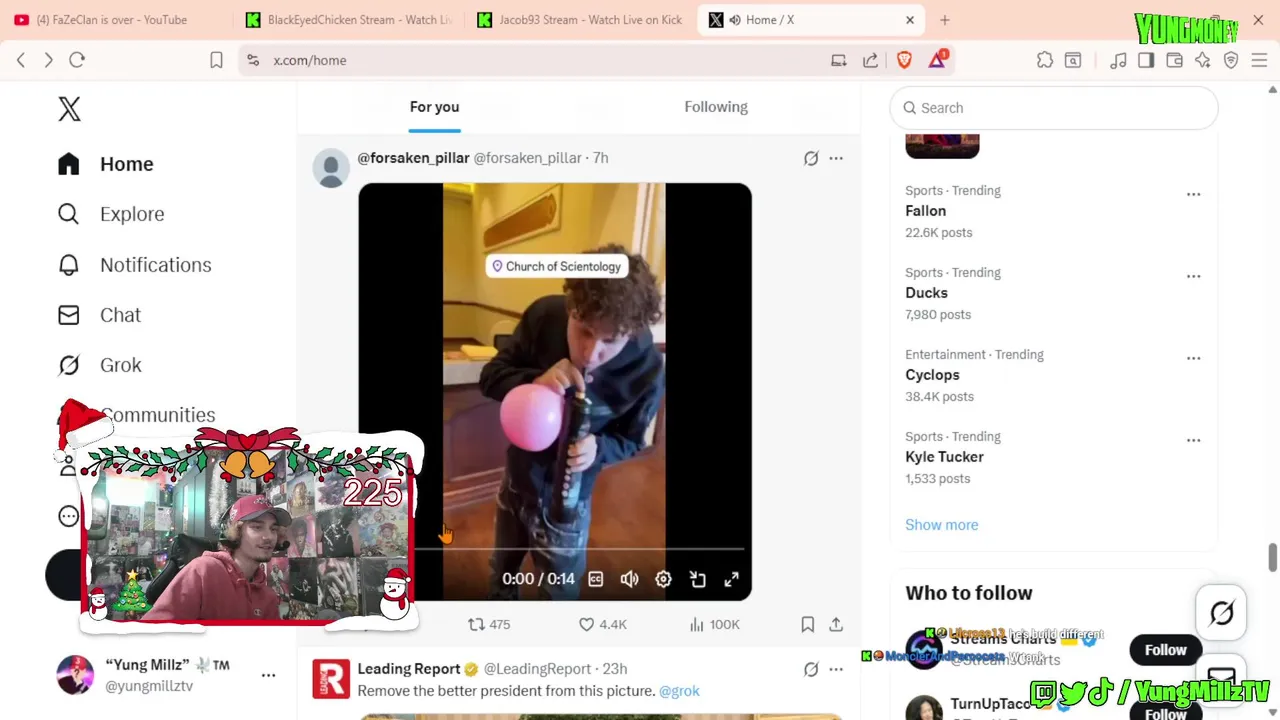This screenshot has width=1280, height=720.
Task: Open Notifications in the sidebar
Action: pyautogui.click(x=135, y=265)
